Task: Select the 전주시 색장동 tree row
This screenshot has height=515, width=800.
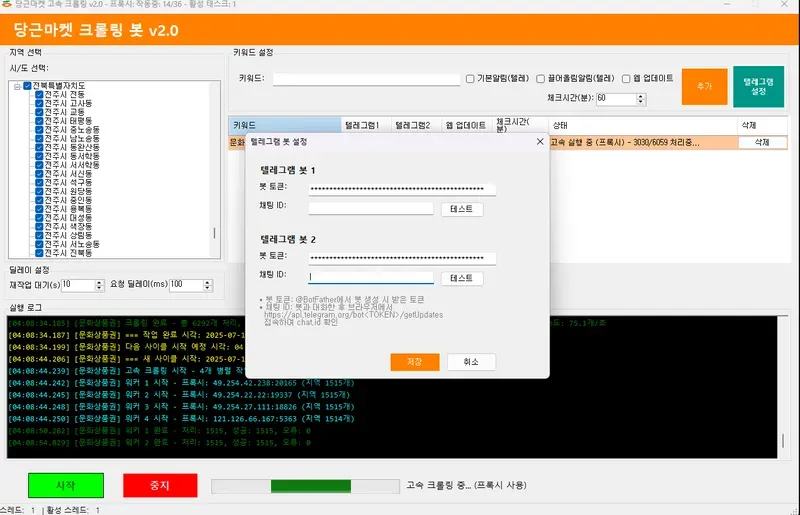Action: click(68, 227)
